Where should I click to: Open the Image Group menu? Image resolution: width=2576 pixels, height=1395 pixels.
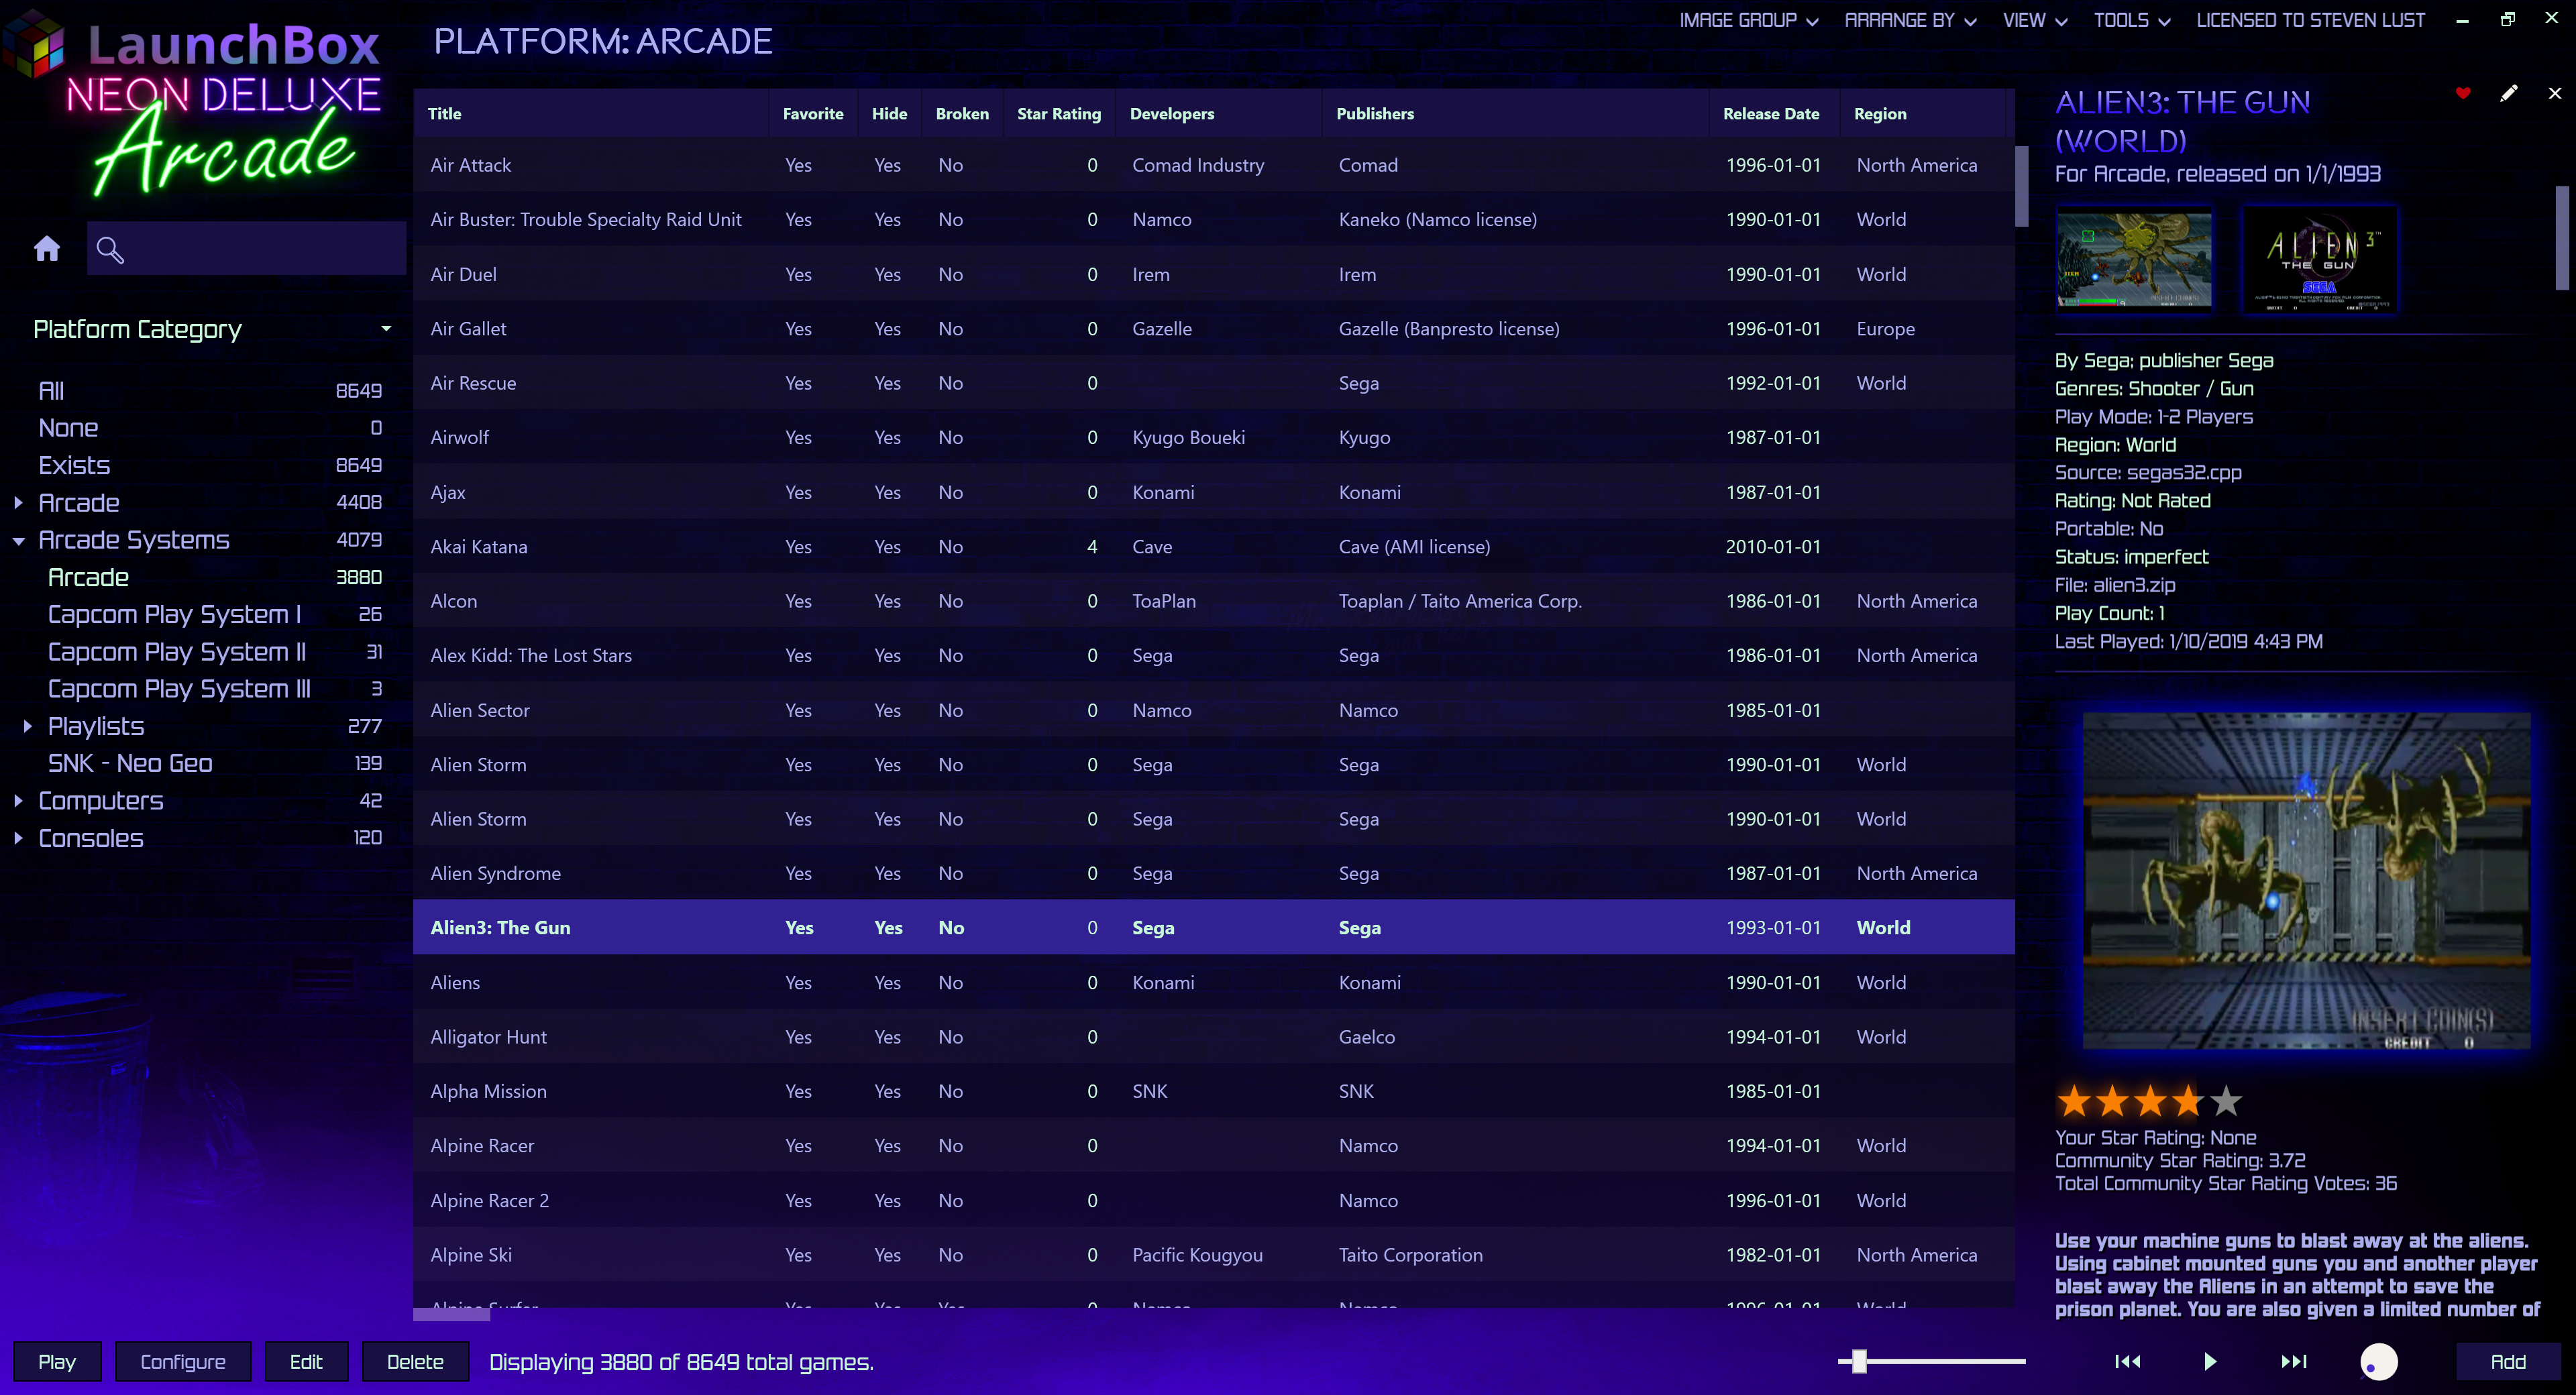coord(1748,20)
